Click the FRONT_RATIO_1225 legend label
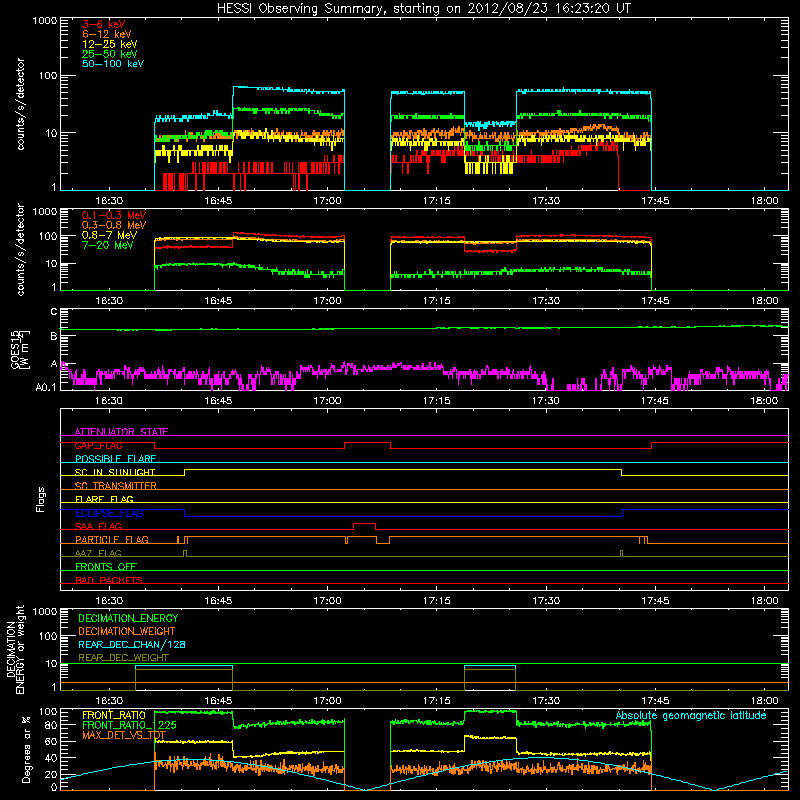The image size is (800, 800). [x=129, y=725]
